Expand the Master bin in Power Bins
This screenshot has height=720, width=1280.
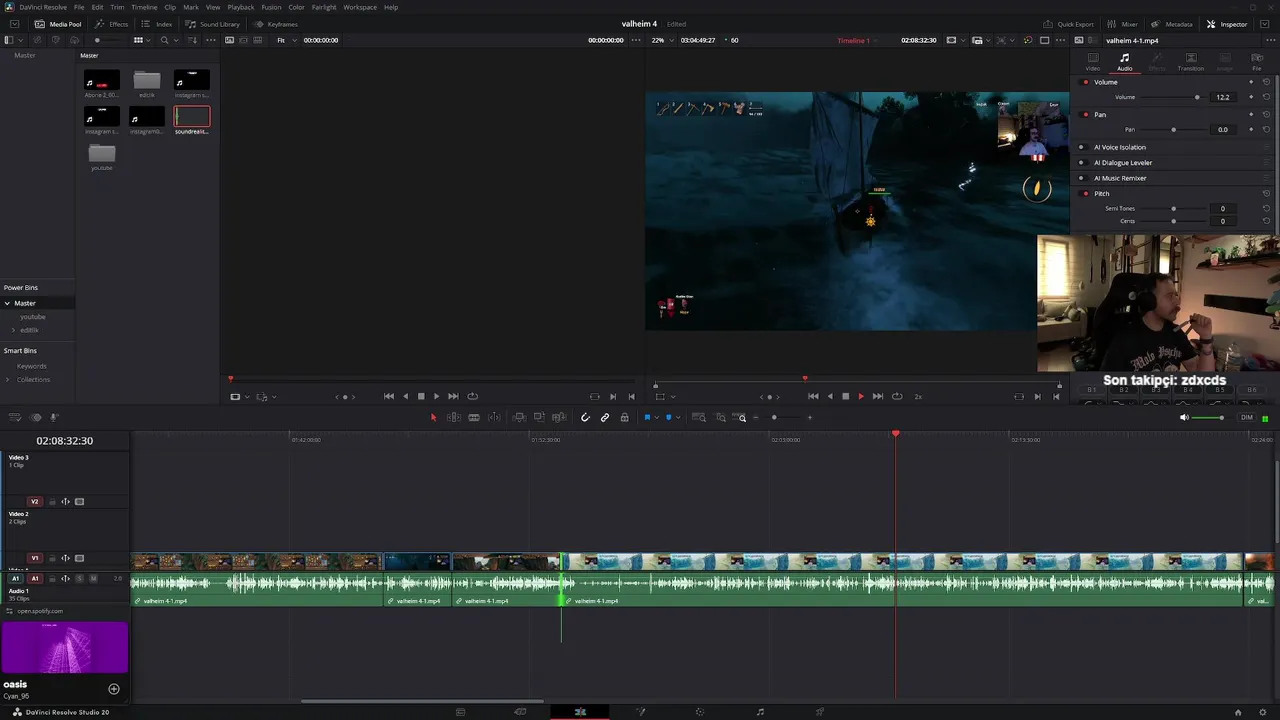point(7,303)
